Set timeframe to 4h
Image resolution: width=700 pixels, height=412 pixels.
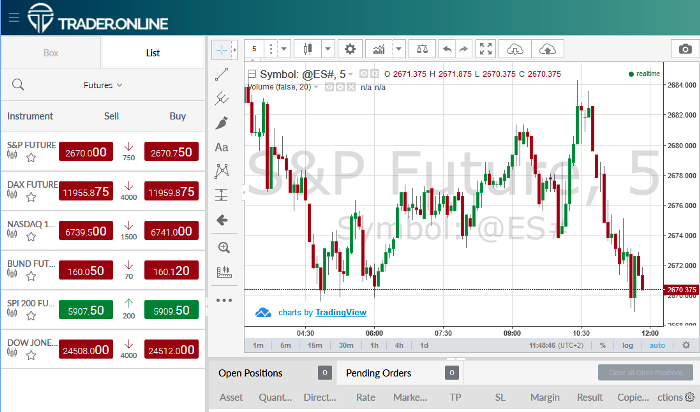399,345
